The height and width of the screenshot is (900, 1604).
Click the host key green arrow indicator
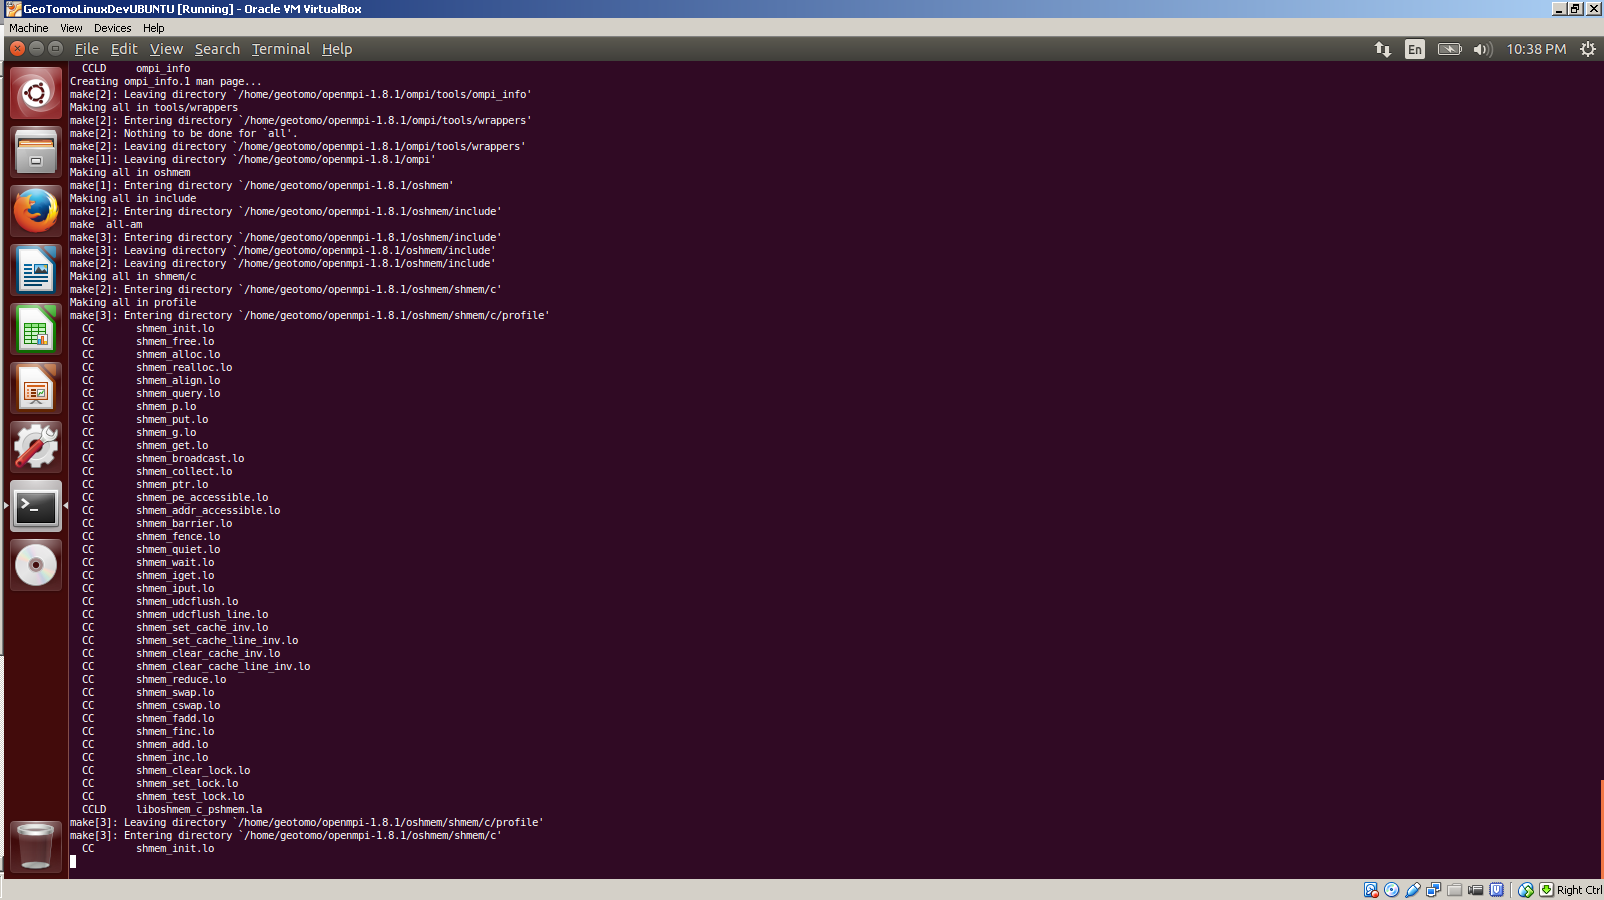click(1547, 890)
